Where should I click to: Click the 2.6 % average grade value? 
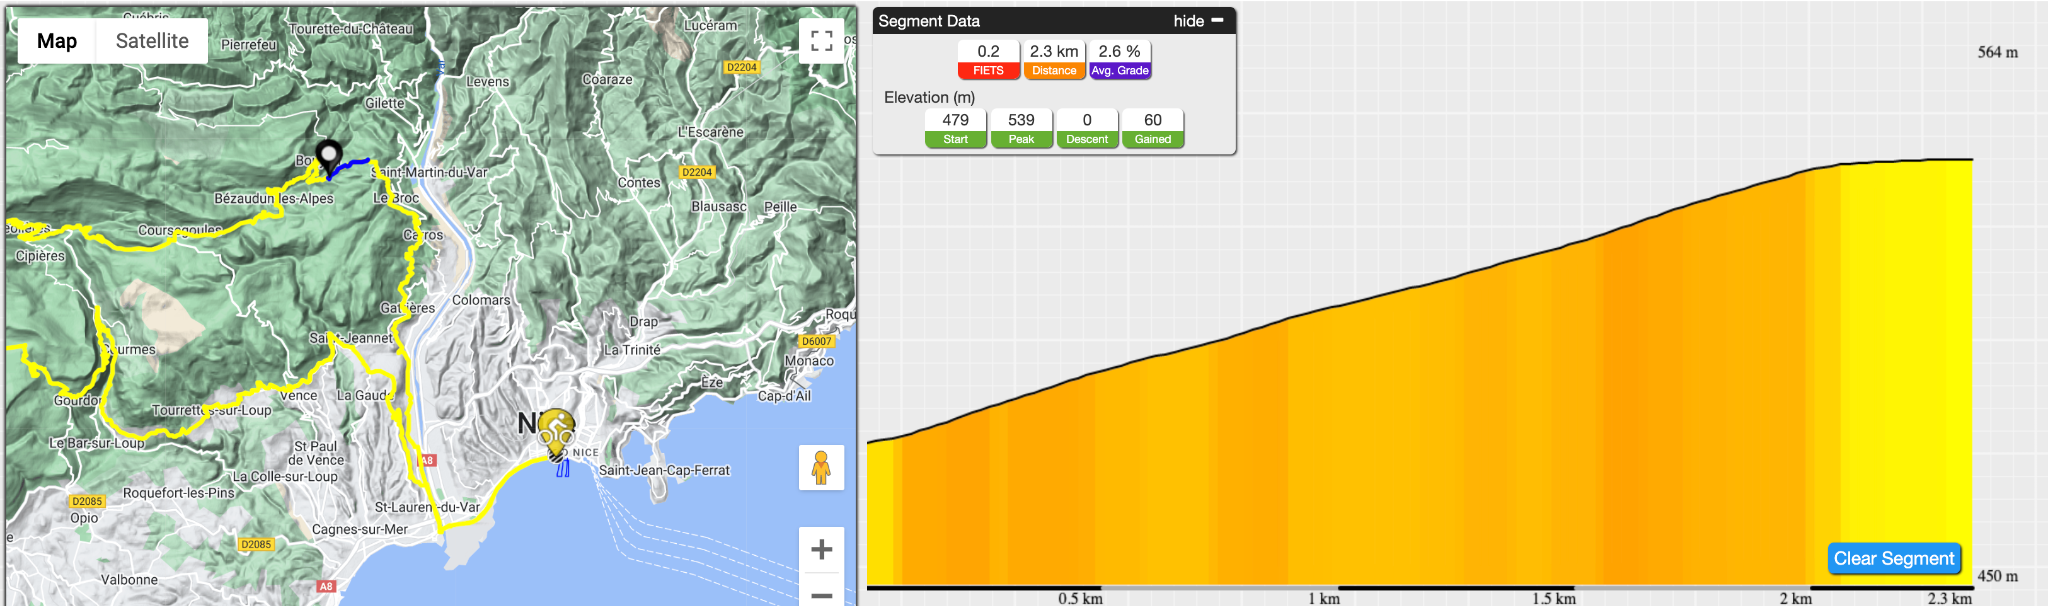pos(1120,51)
